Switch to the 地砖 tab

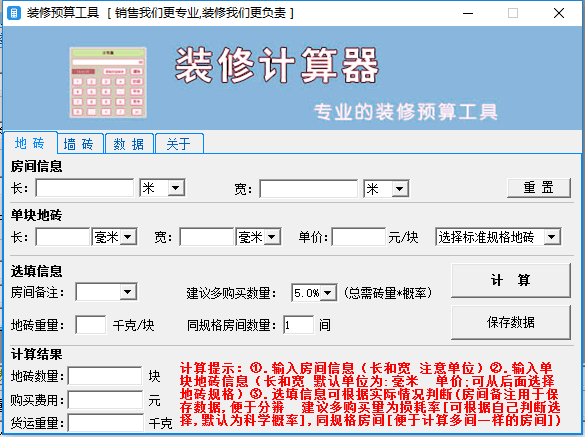(x=30, y=143)
